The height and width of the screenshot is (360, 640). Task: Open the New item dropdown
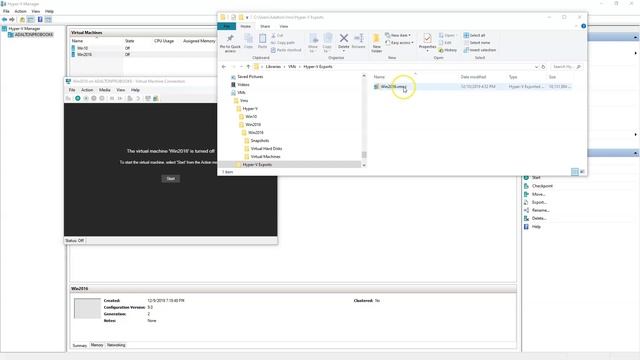[398, 36]
